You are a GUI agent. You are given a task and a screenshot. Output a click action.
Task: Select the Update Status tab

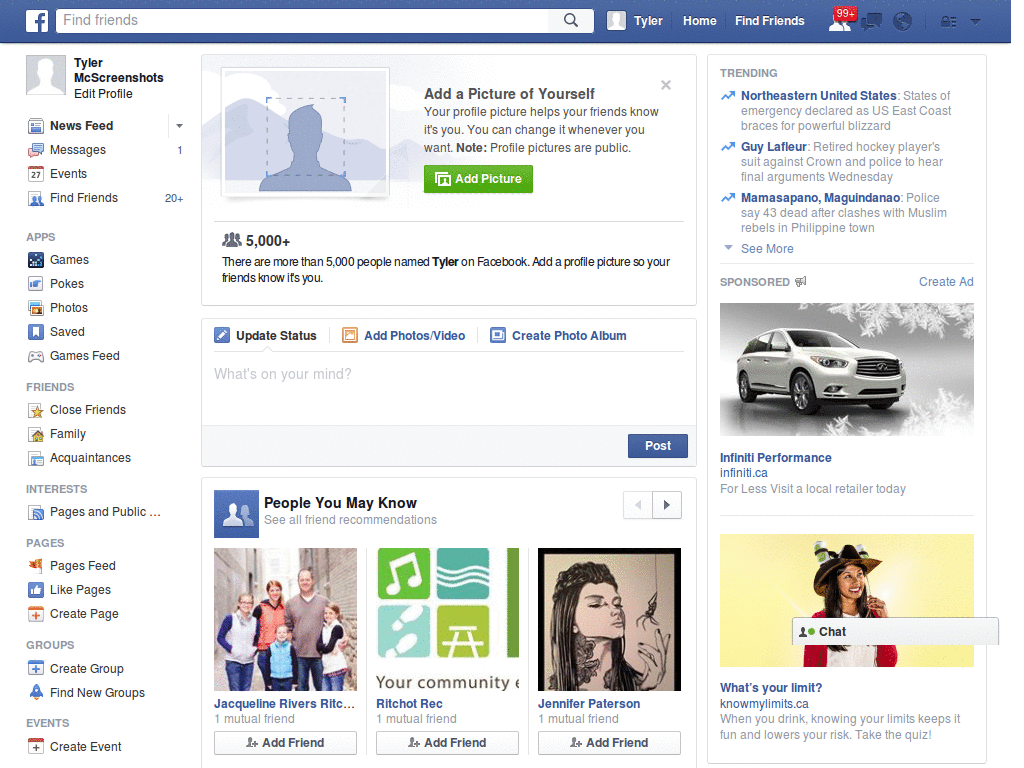pos(266,336)
